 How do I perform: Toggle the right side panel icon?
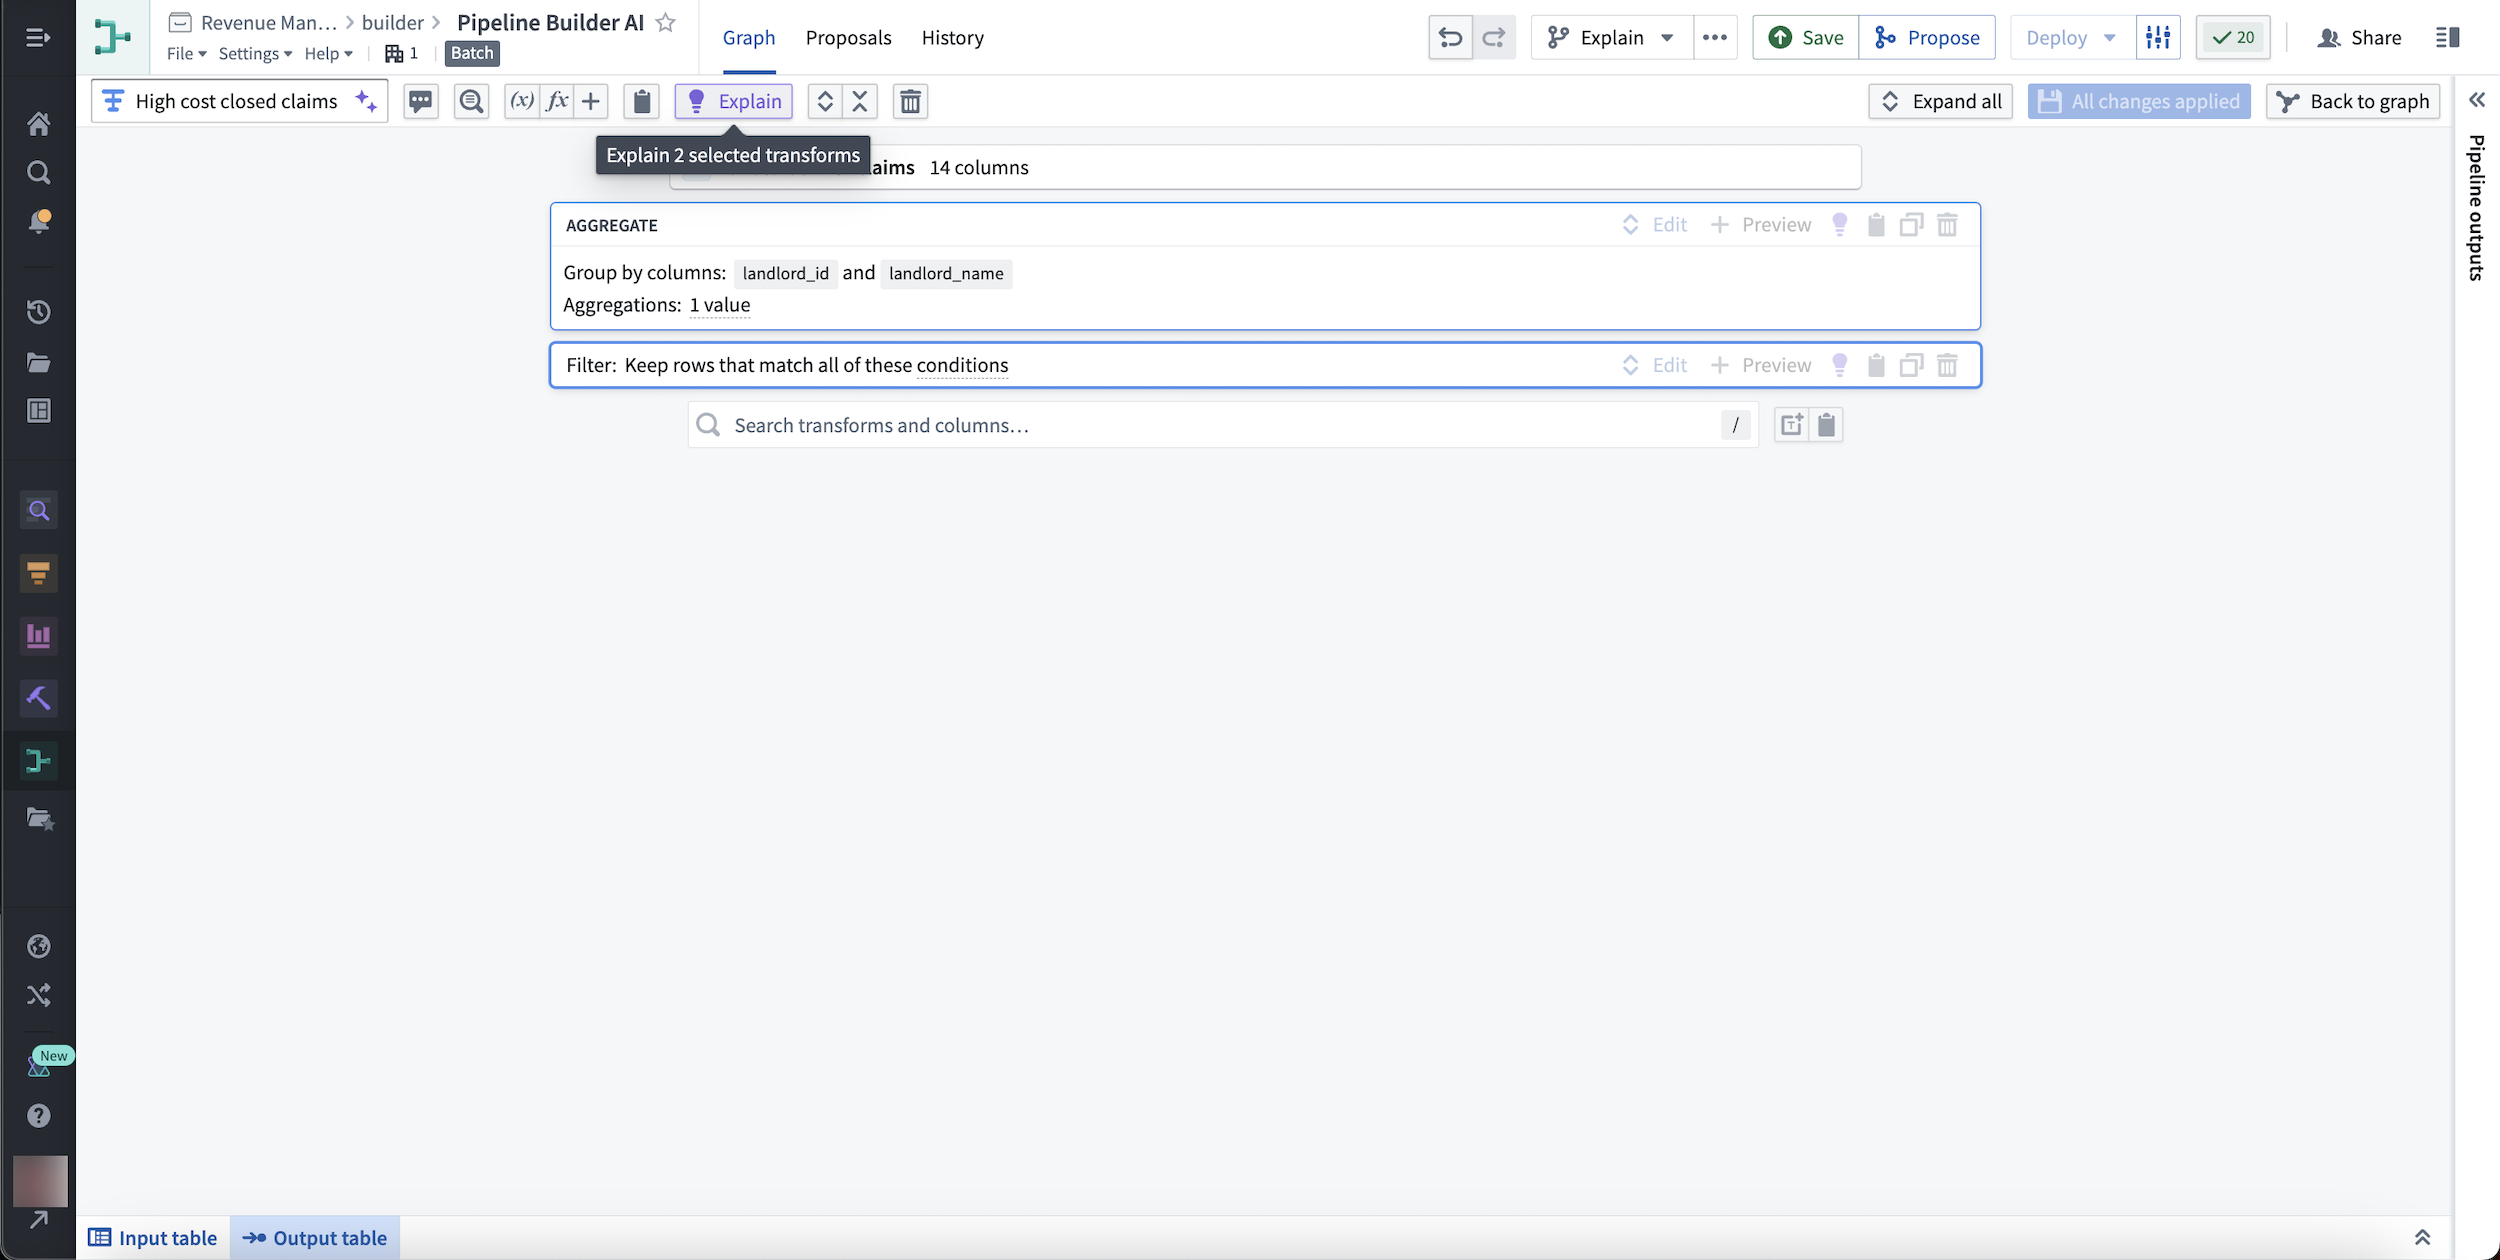(2447, 38)
